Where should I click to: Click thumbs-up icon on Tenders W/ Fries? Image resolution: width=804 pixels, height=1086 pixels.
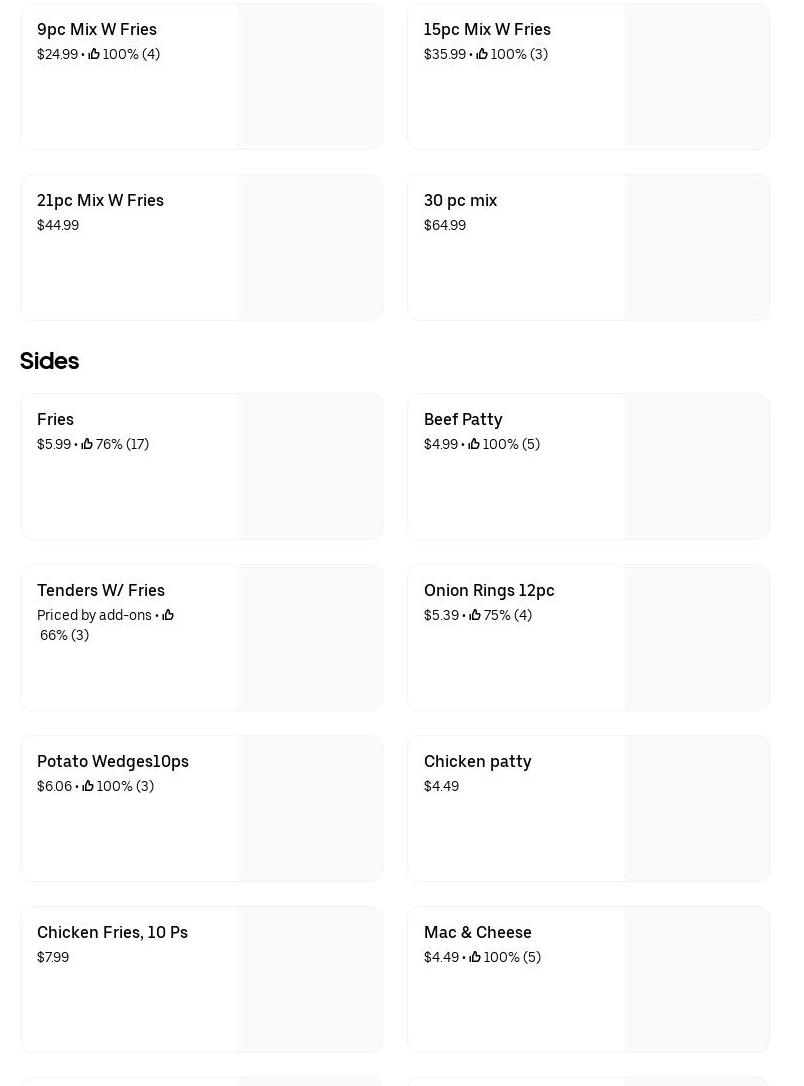(x=168, y=615)
